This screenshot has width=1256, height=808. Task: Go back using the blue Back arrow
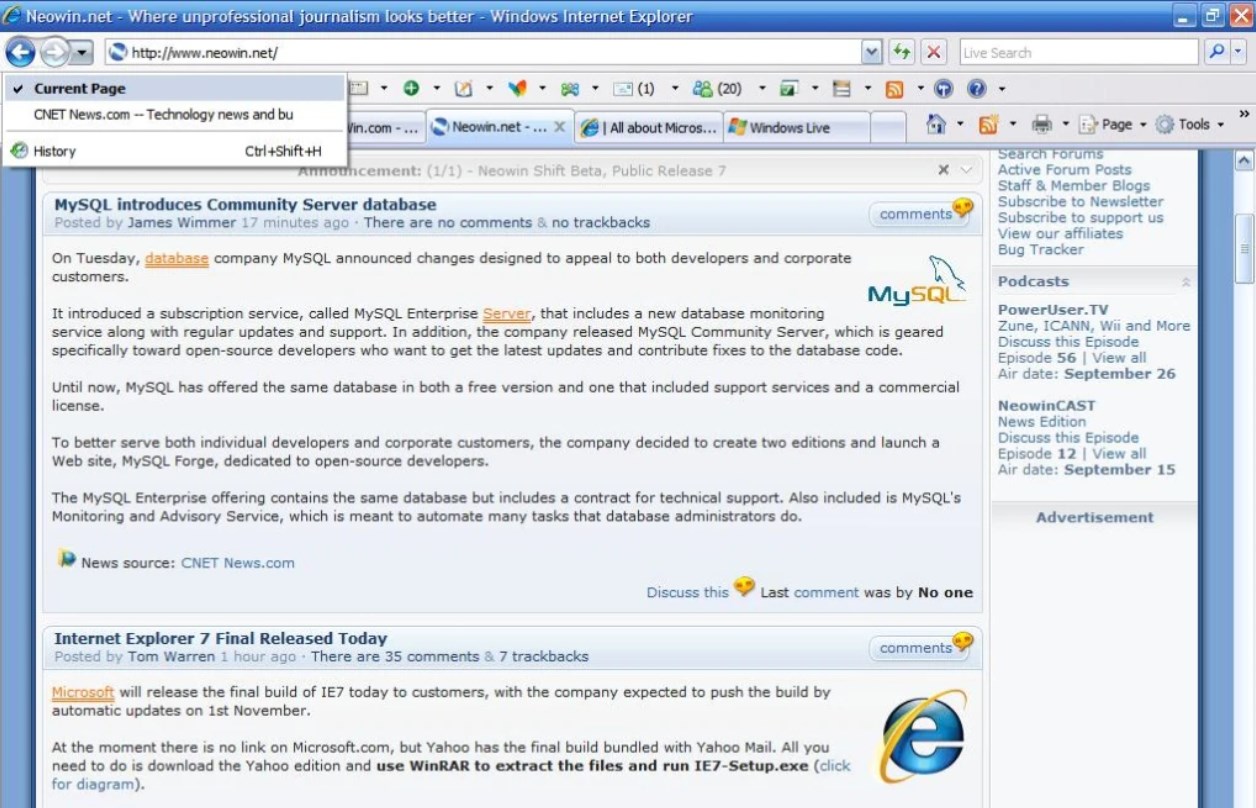pos(20,52)
